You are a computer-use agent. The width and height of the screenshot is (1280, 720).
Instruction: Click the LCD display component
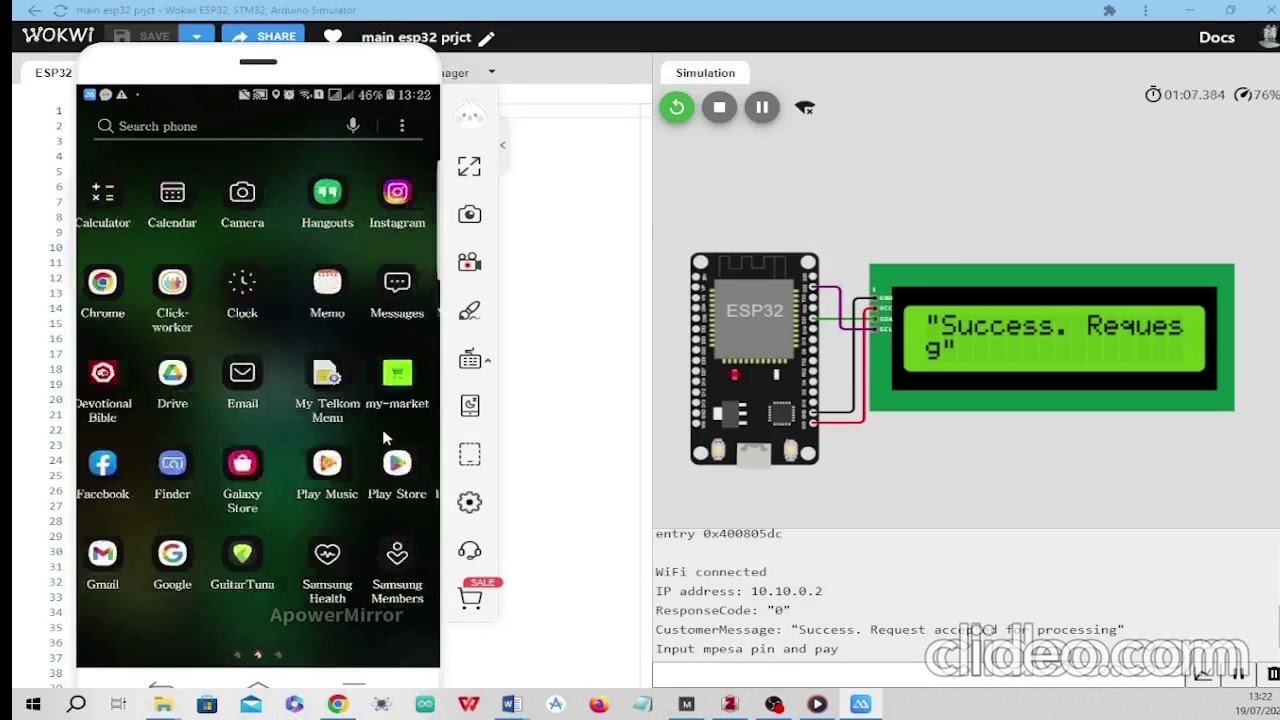1052,338
